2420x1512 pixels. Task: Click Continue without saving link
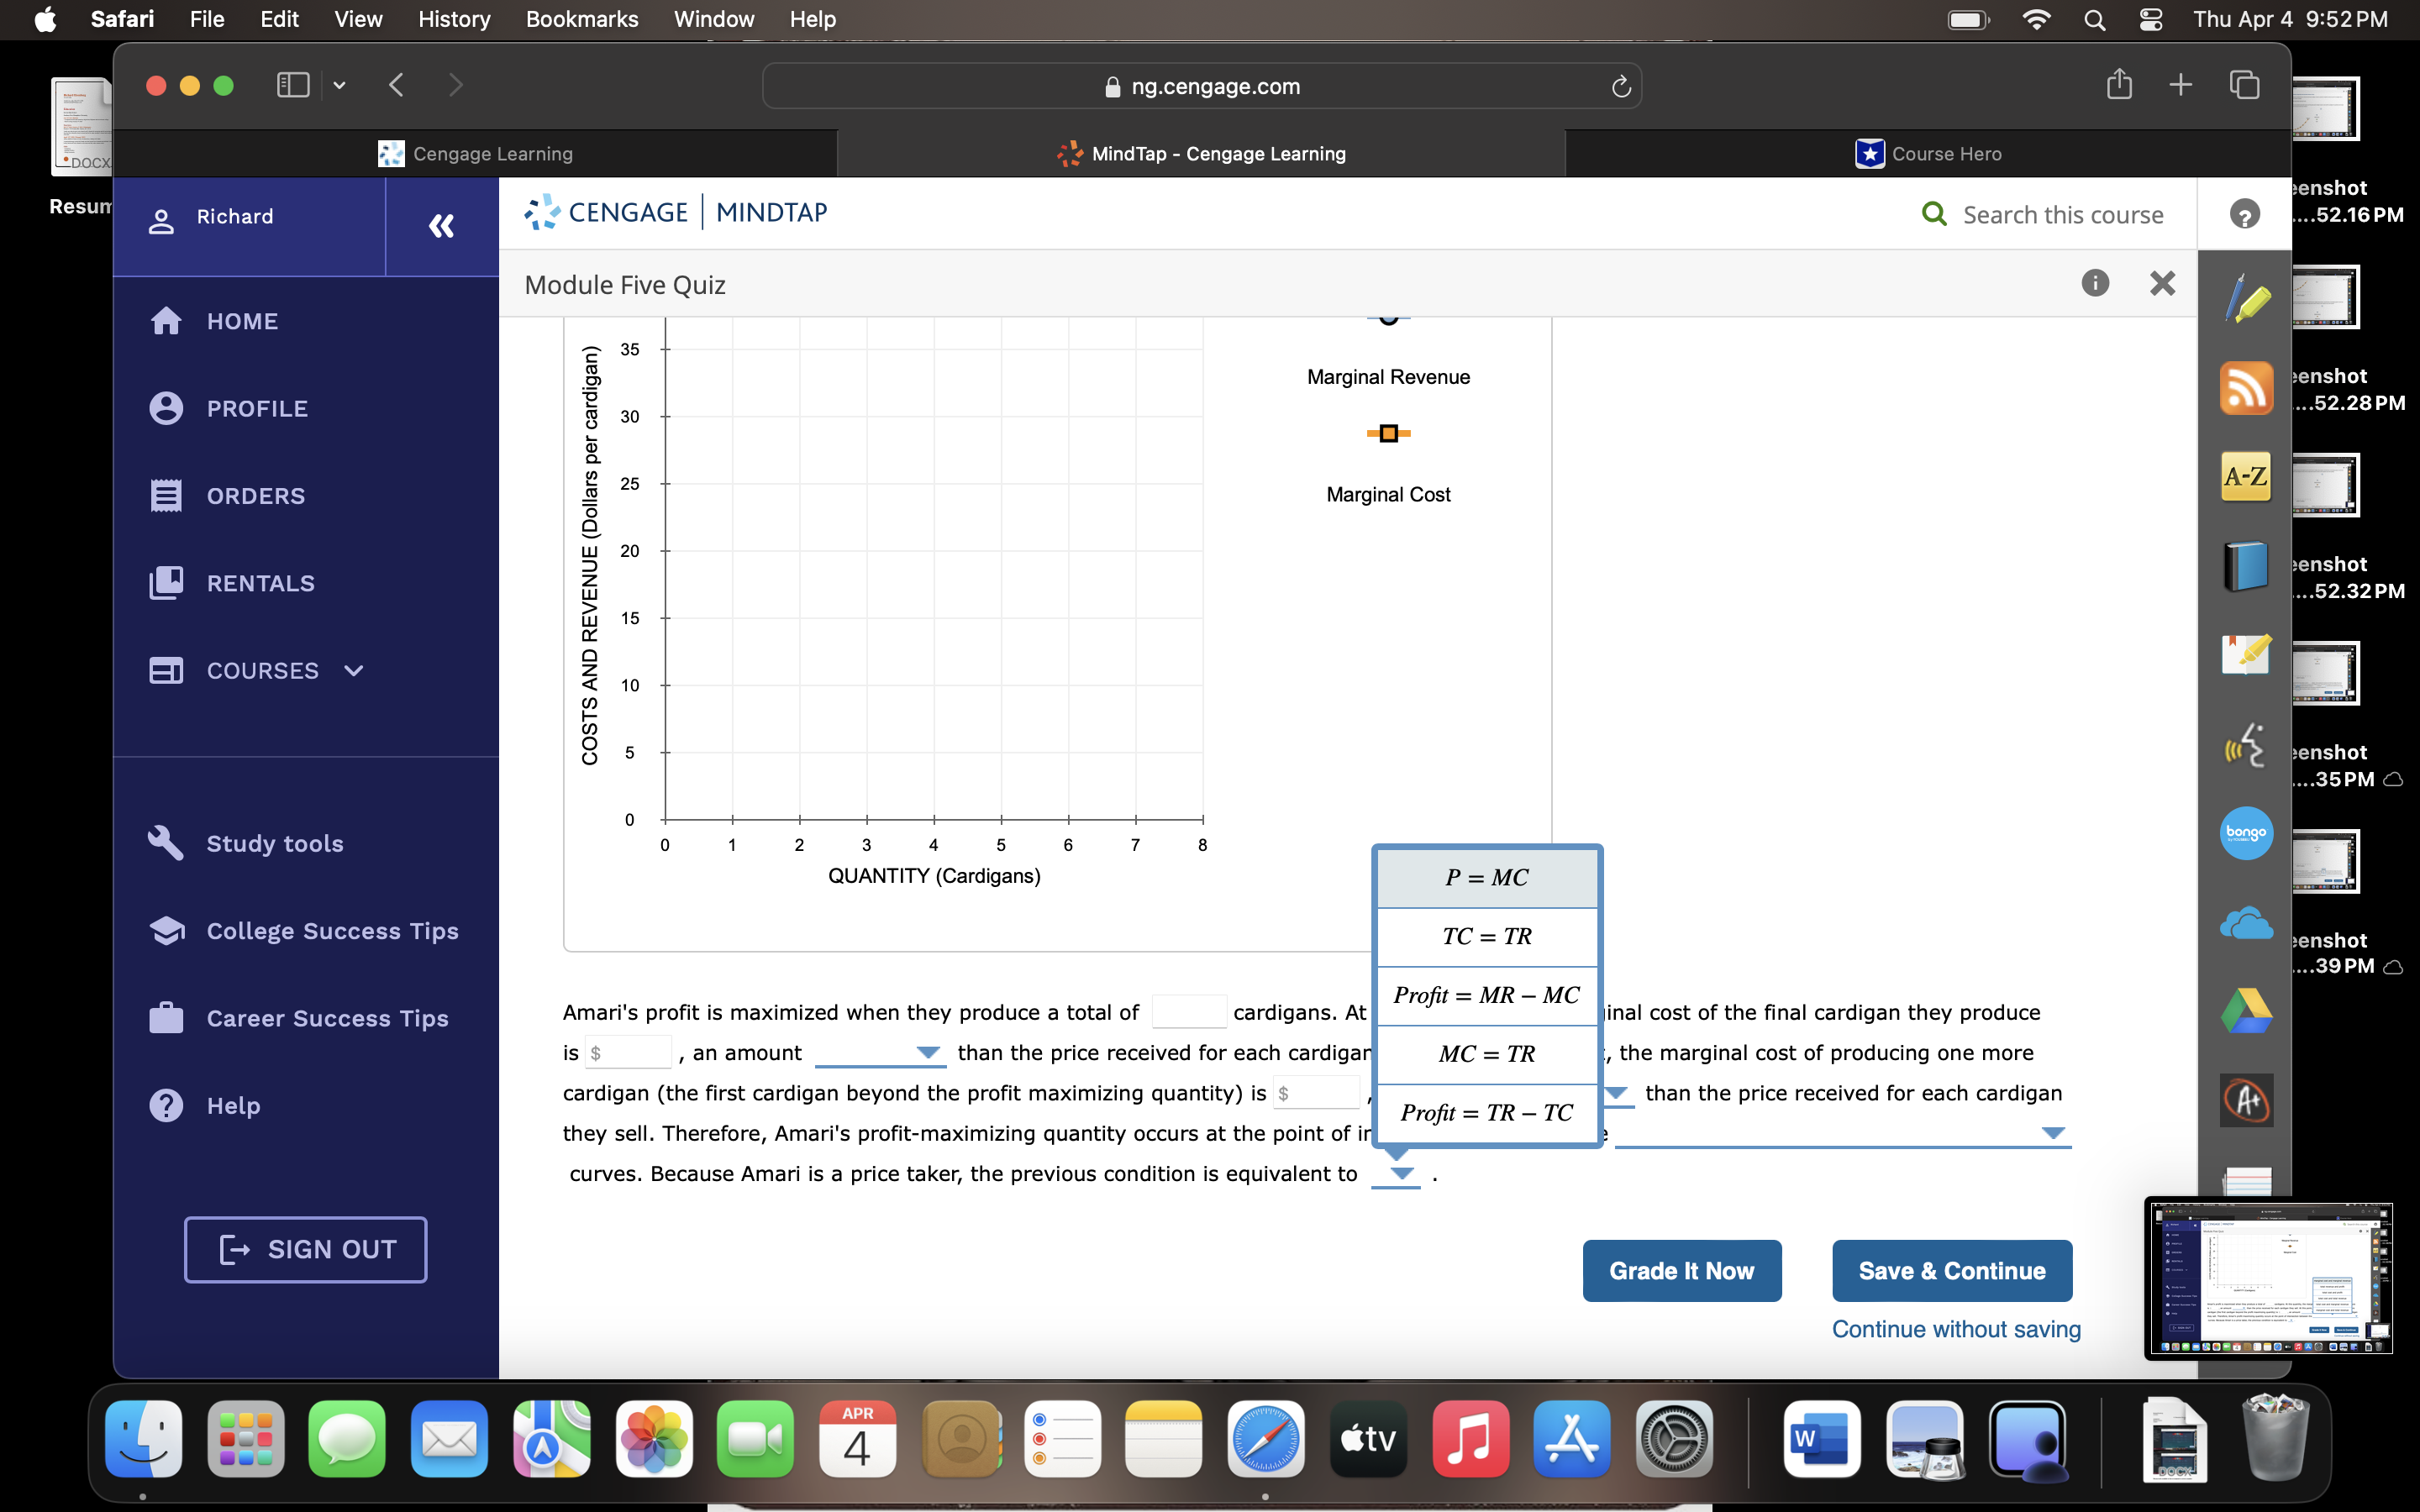pos(1955,1328)
